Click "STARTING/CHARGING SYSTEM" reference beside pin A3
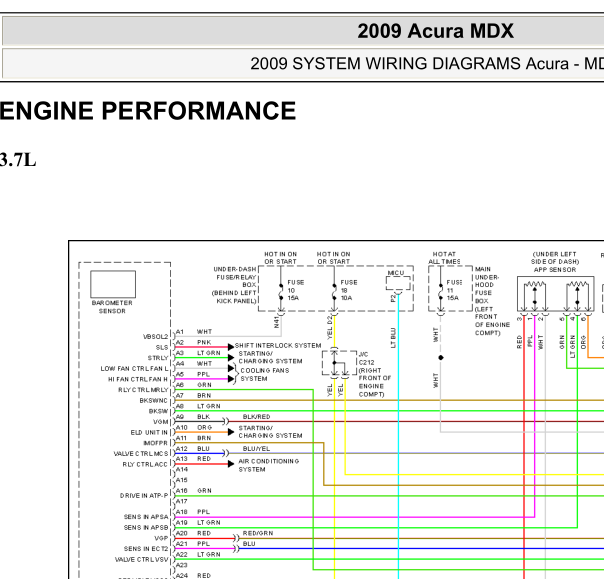 pyautogui.click(x=270, y=357)
